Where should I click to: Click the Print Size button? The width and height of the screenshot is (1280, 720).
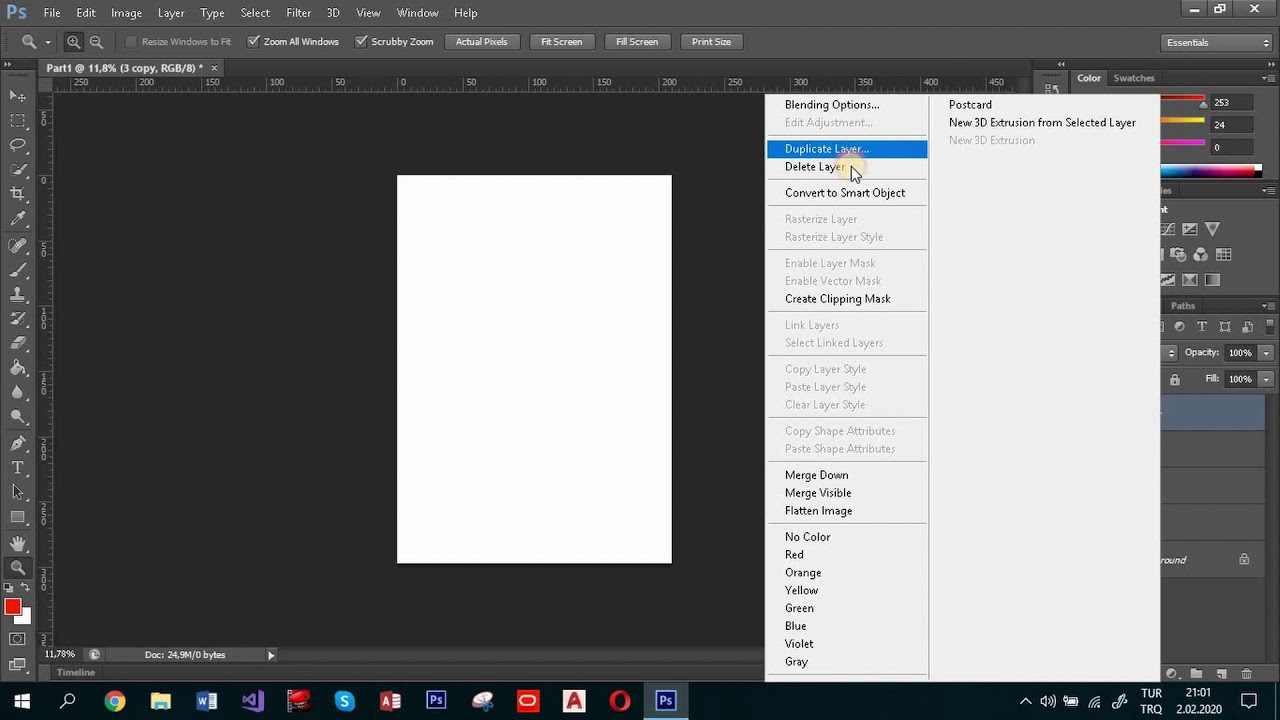pos(711,42)
